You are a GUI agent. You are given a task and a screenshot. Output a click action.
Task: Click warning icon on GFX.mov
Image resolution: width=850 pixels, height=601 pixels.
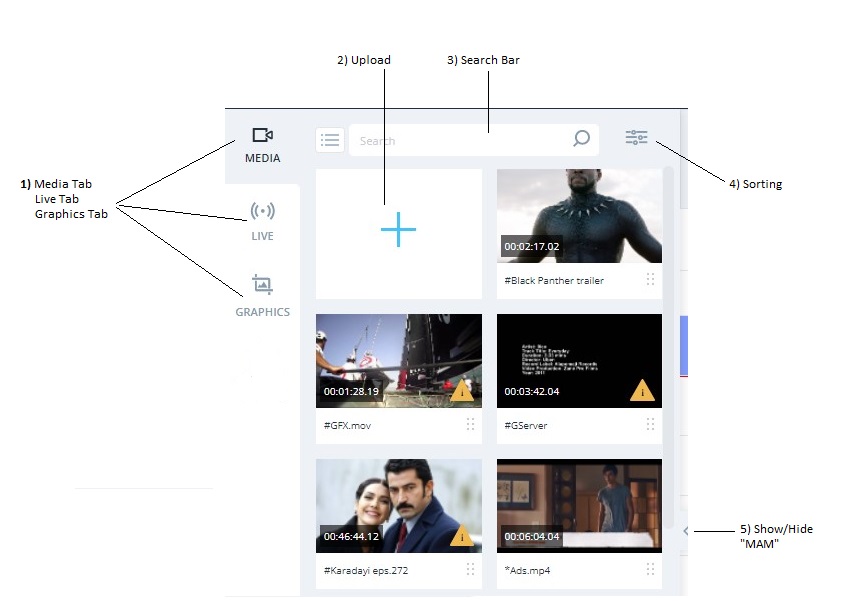[461, 391]
